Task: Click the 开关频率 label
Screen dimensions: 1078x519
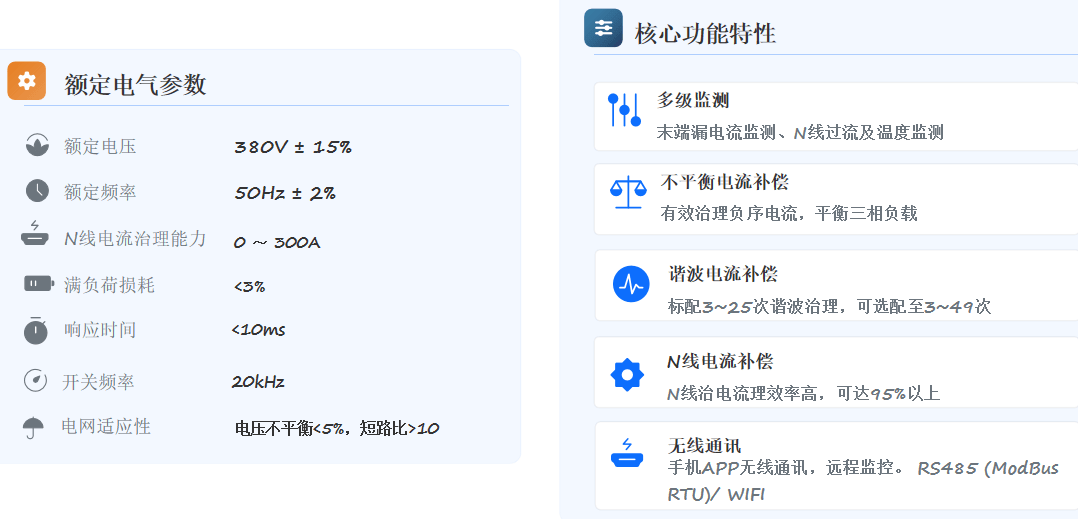Action: (98, 382)
